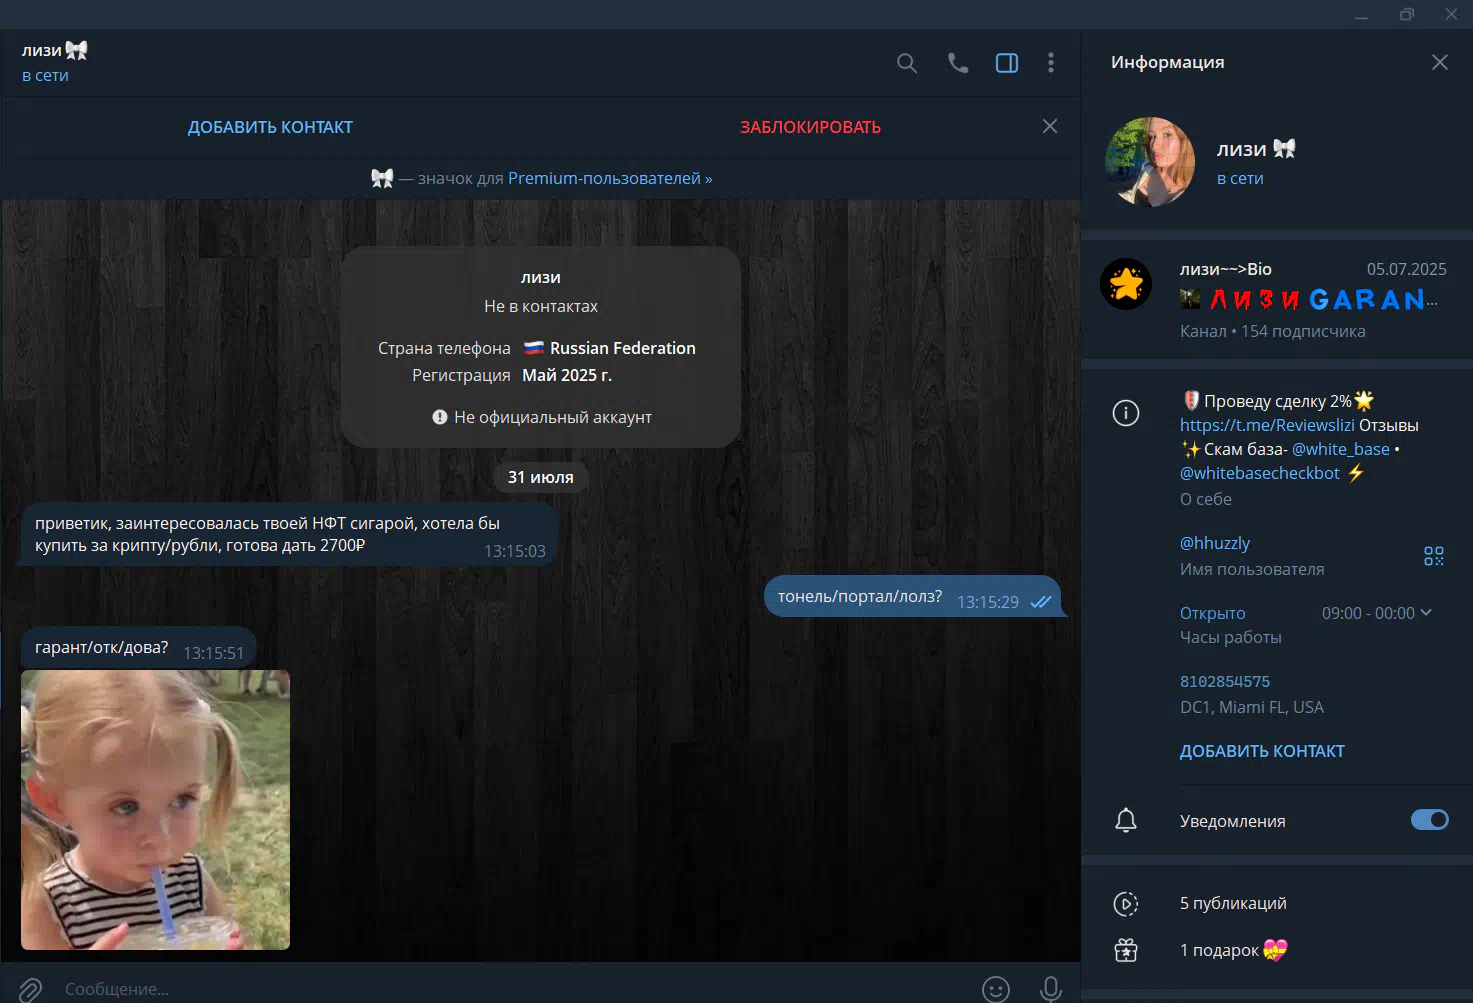1473x1003 pixels.
Task: Click the bell notifications icon
Action: pos(1126,821)
